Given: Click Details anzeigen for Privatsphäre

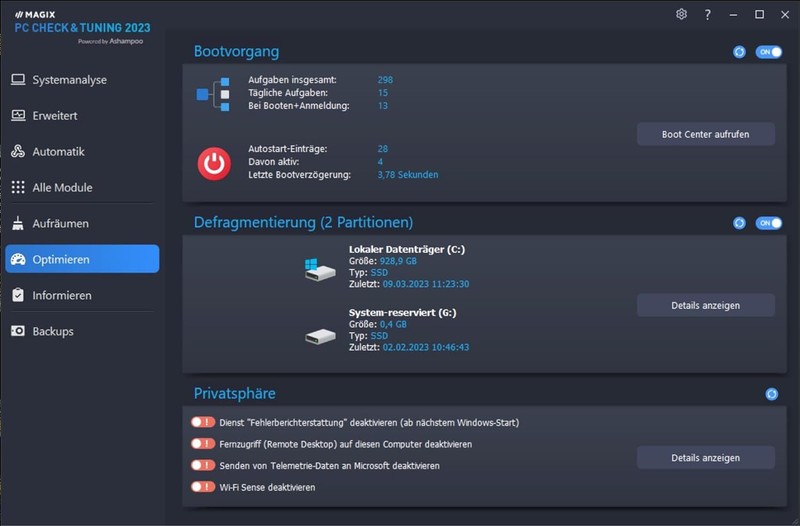Looking at the screenshot, I should click(706, 458).
